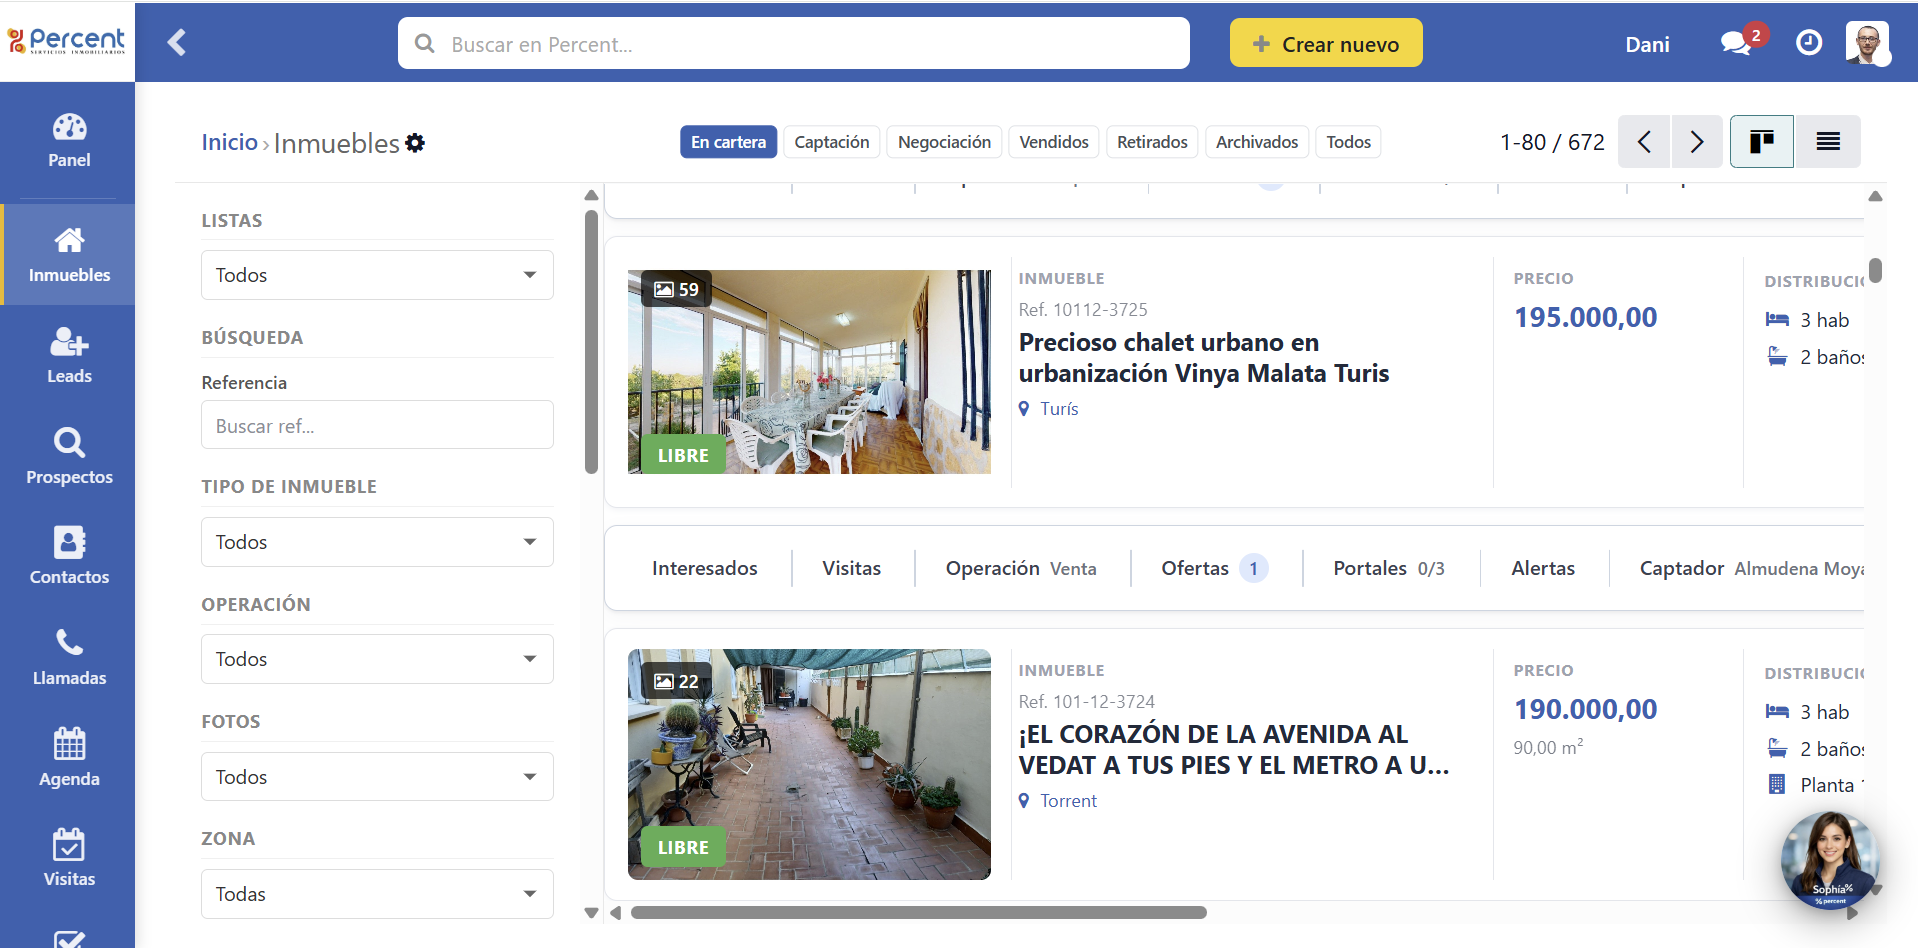Click the Buscar ref reference field
The image size is (1918, 948).
[377, 425]
